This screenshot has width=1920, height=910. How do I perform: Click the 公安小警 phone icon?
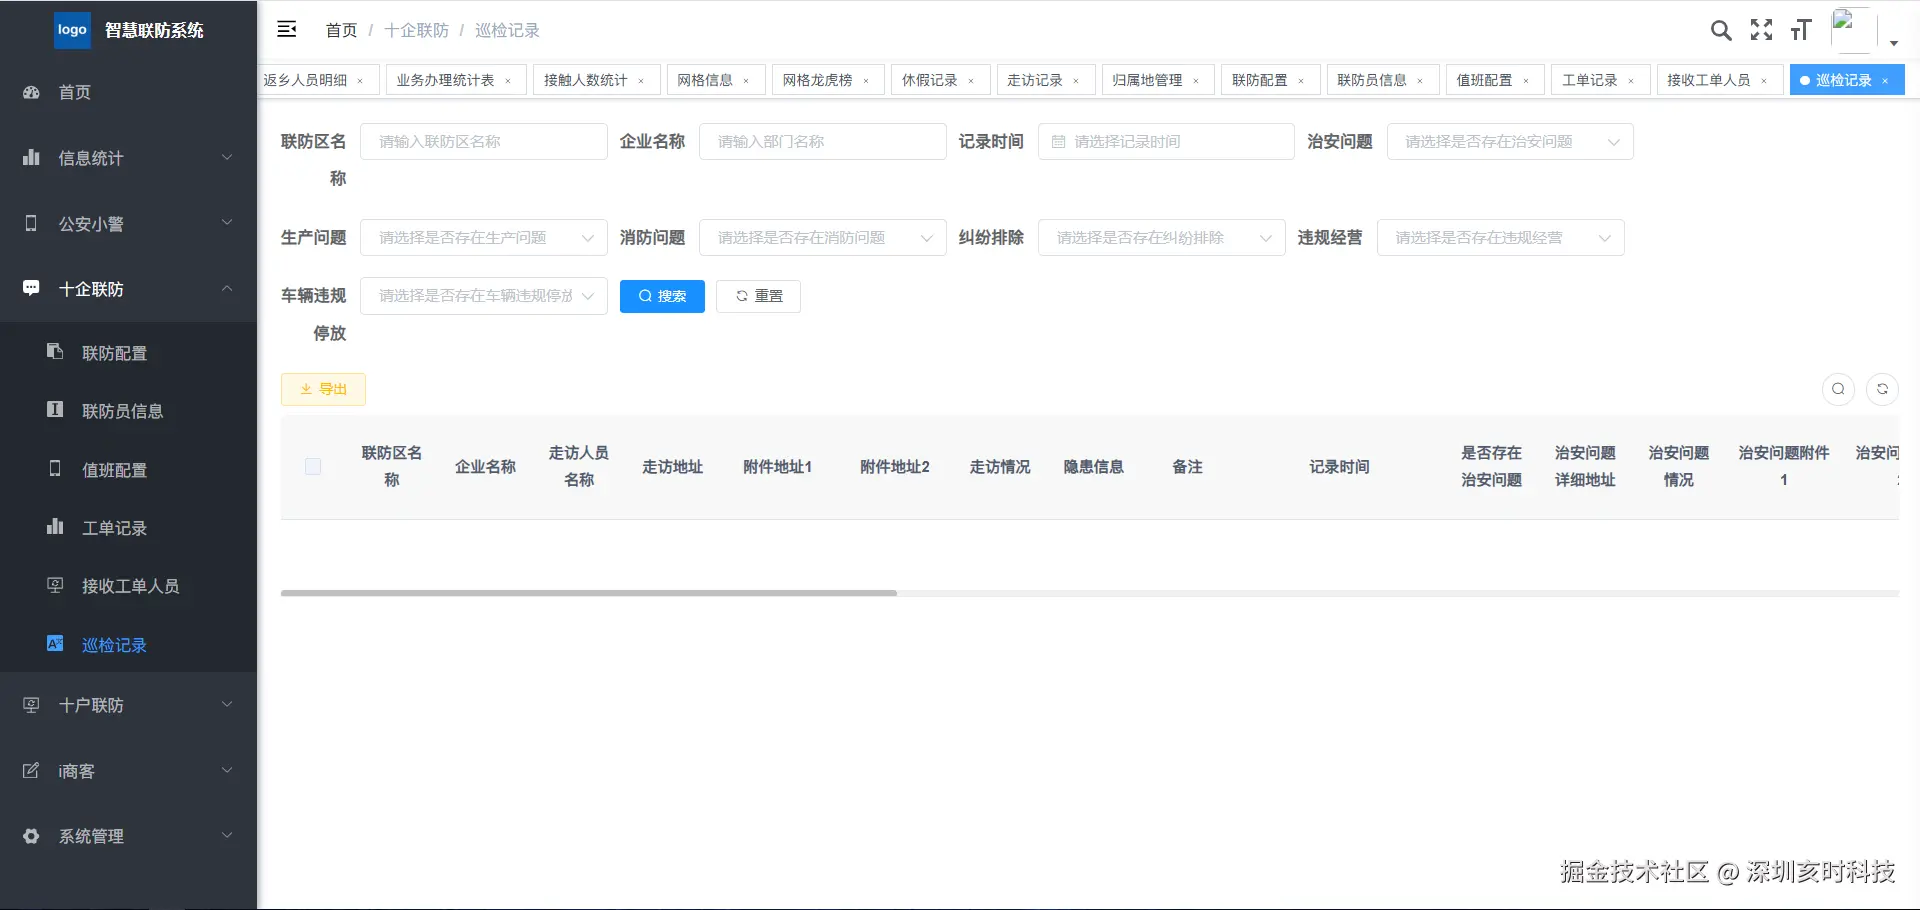tap(31, 223)
